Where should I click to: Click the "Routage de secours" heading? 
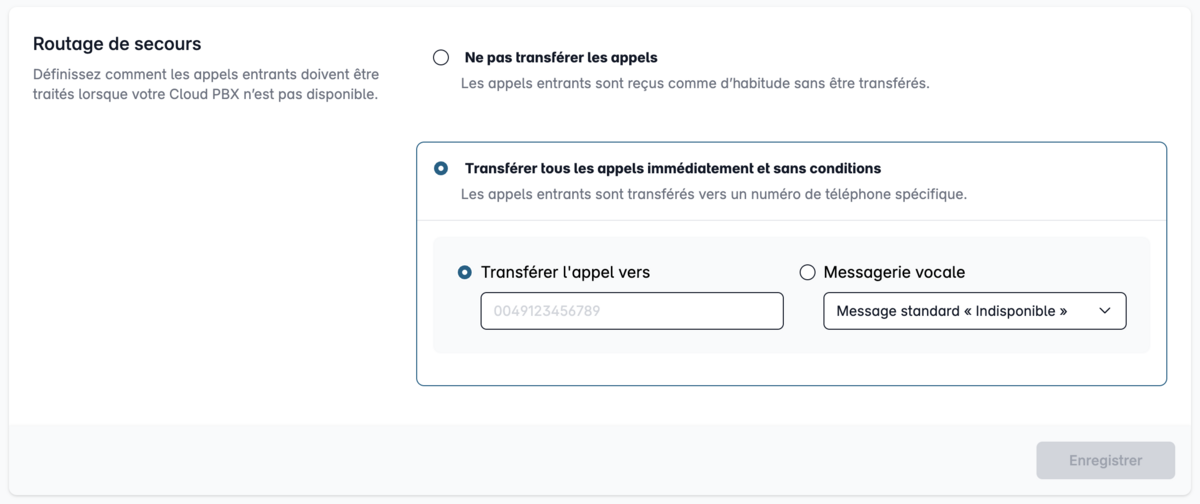point(117,44)
